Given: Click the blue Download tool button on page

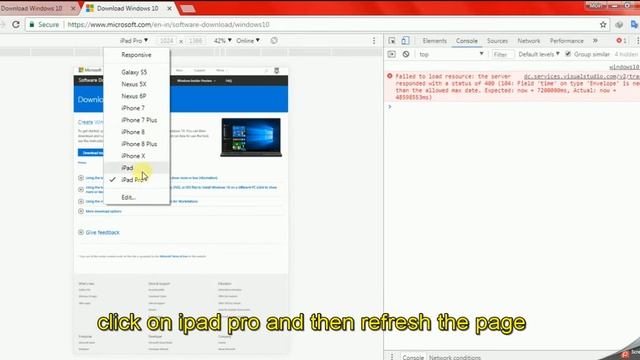Looking at the screenshot, I should point(91,153).
